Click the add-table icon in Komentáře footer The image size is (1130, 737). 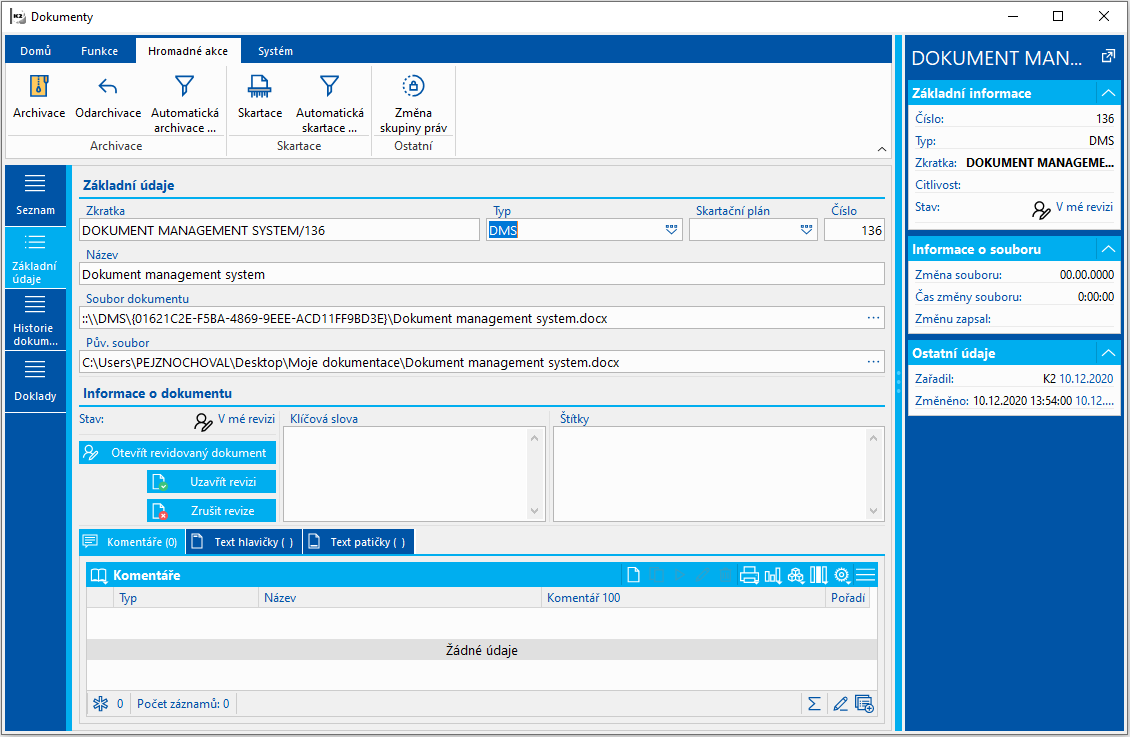tap(864, 704)
